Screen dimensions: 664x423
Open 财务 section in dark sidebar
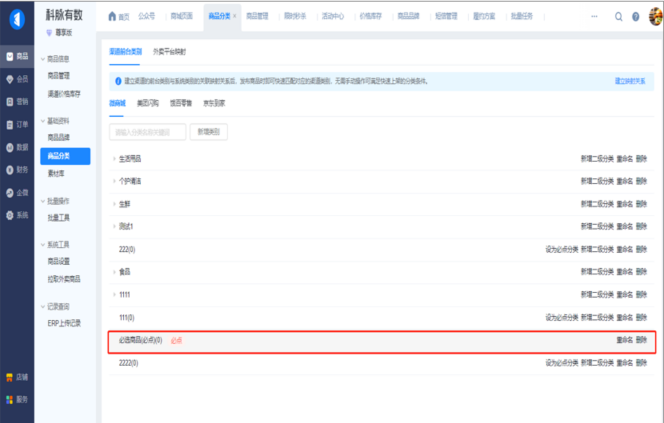17,170
